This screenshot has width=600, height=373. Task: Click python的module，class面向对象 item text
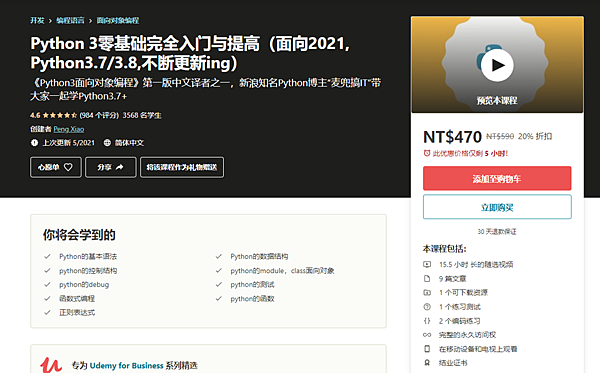282,270
